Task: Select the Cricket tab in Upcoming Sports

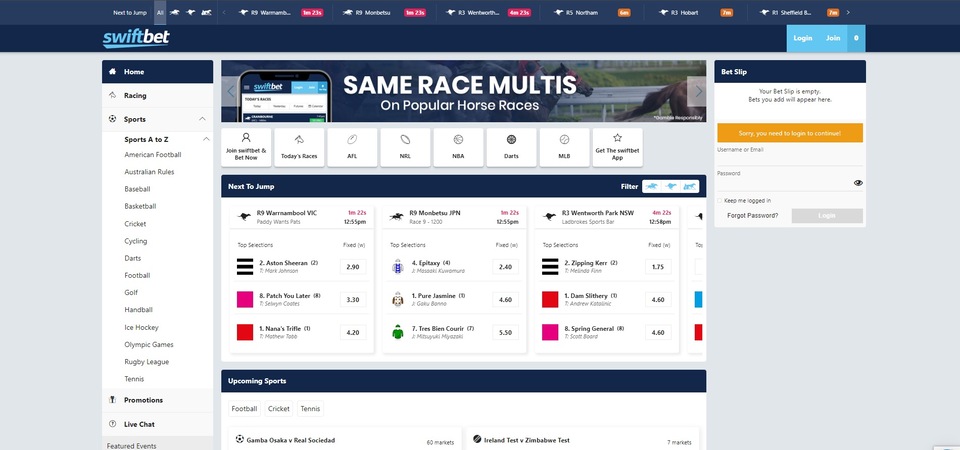Action: (x=279, y=409)
